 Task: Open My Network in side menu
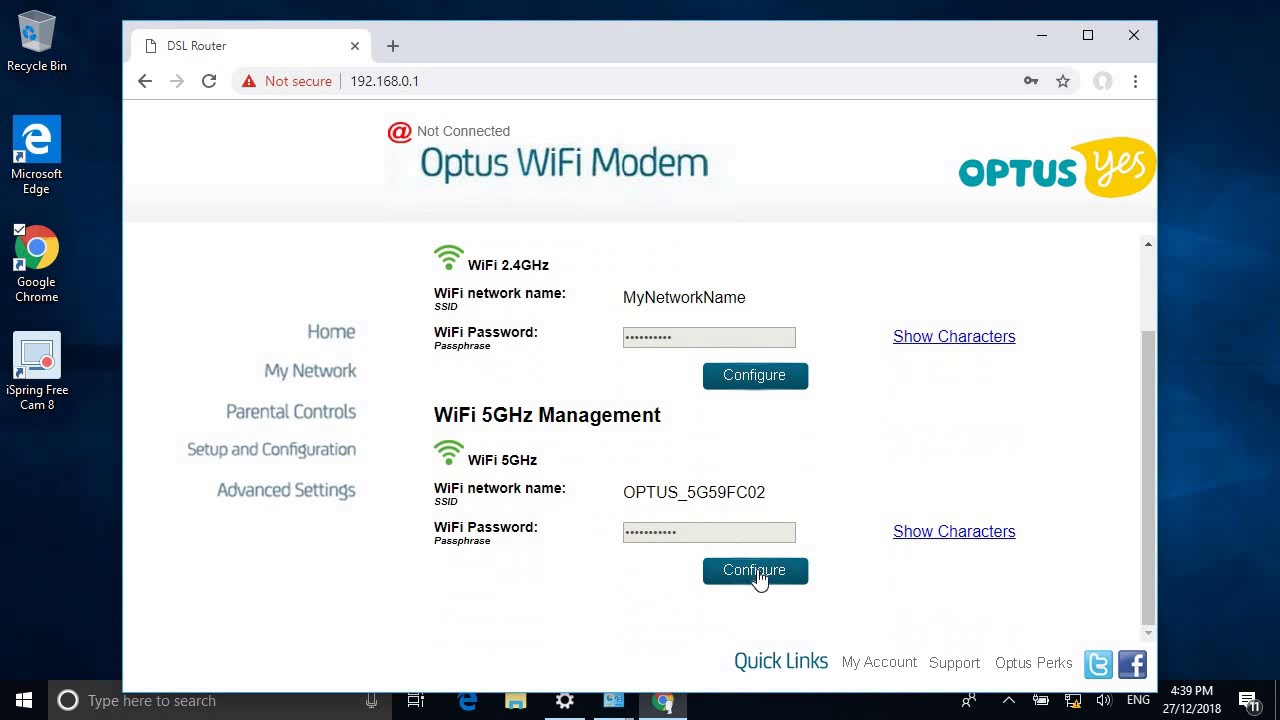pyautogui.click(x=310, y=371)
